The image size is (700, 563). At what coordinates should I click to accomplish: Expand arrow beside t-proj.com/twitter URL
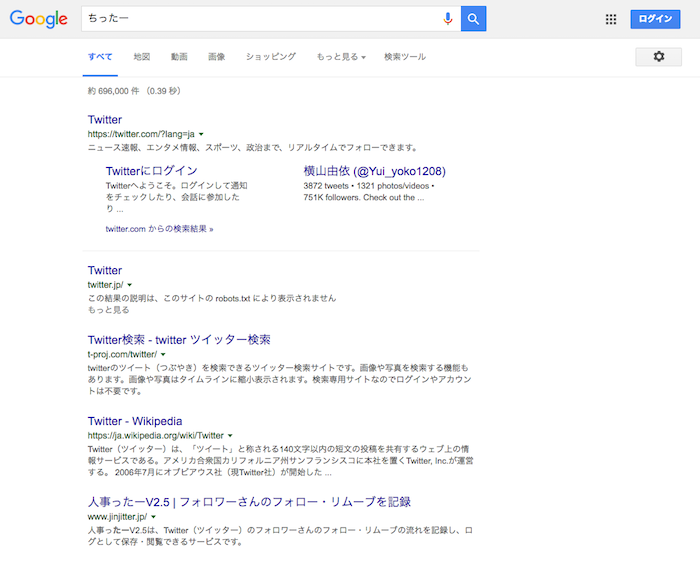tap(163, 354)
